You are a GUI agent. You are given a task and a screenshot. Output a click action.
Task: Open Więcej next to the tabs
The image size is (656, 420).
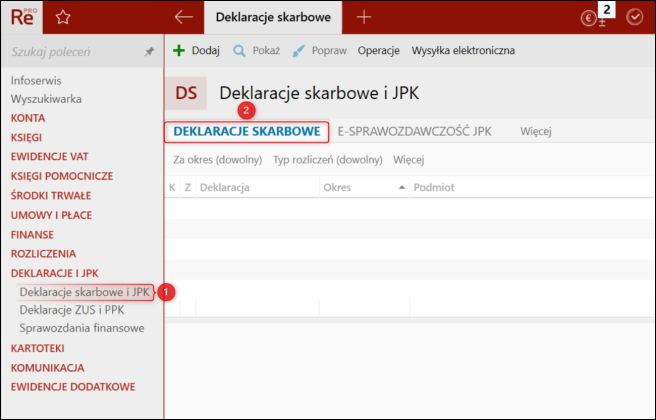(x=536, y=131)
